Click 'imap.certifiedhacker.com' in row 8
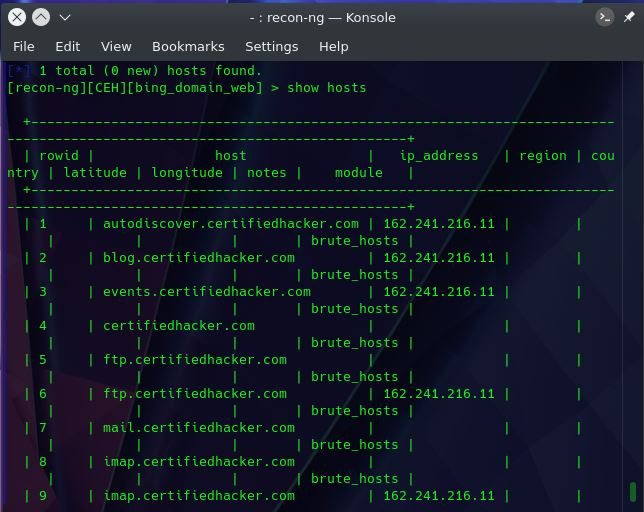Screen dimensions: 644x512 (199, 461)
